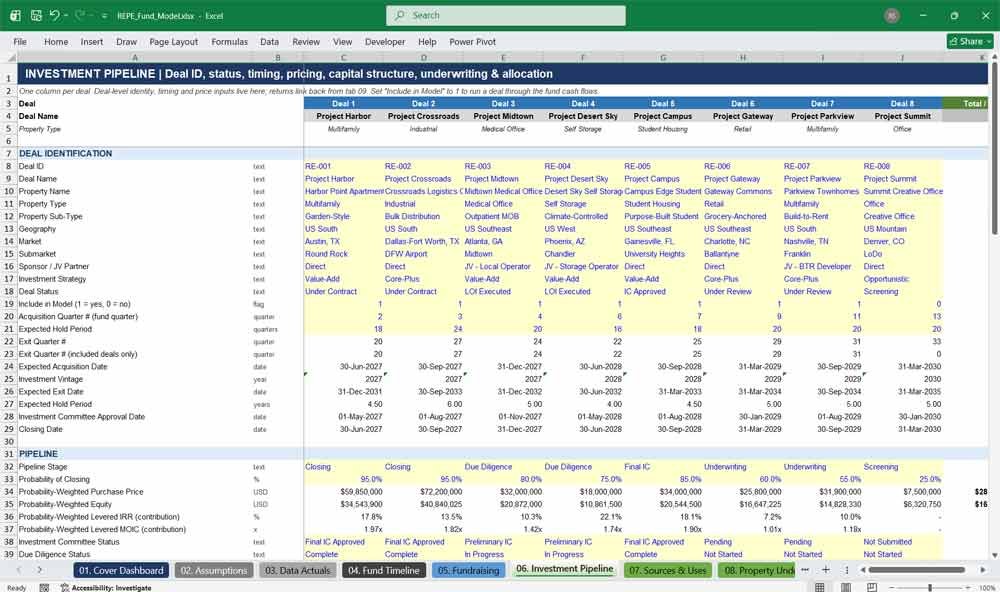Open the File menu

(x=20, y=41)
